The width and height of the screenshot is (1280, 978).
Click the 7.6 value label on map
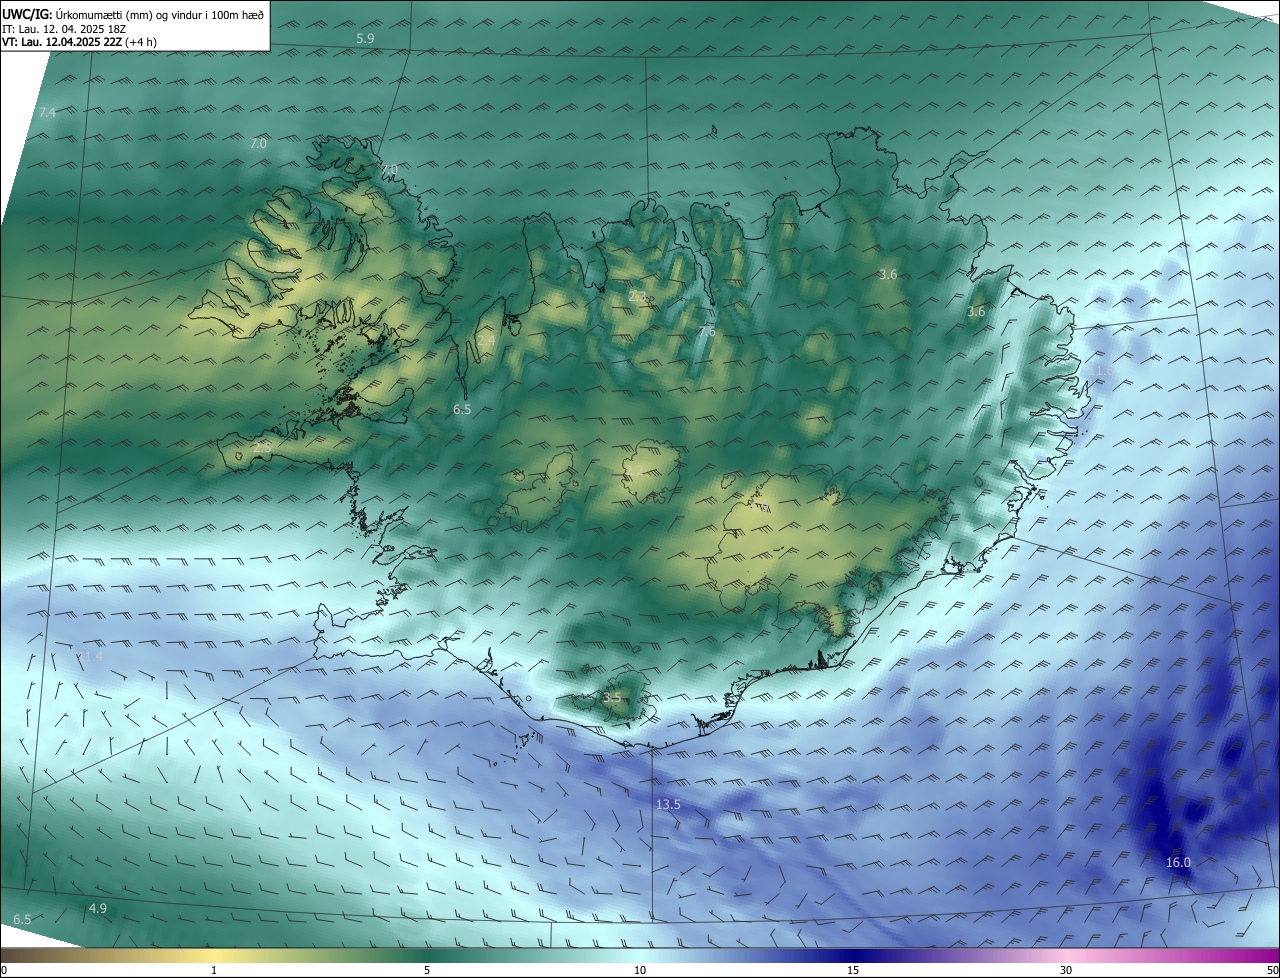pos(707,331)
